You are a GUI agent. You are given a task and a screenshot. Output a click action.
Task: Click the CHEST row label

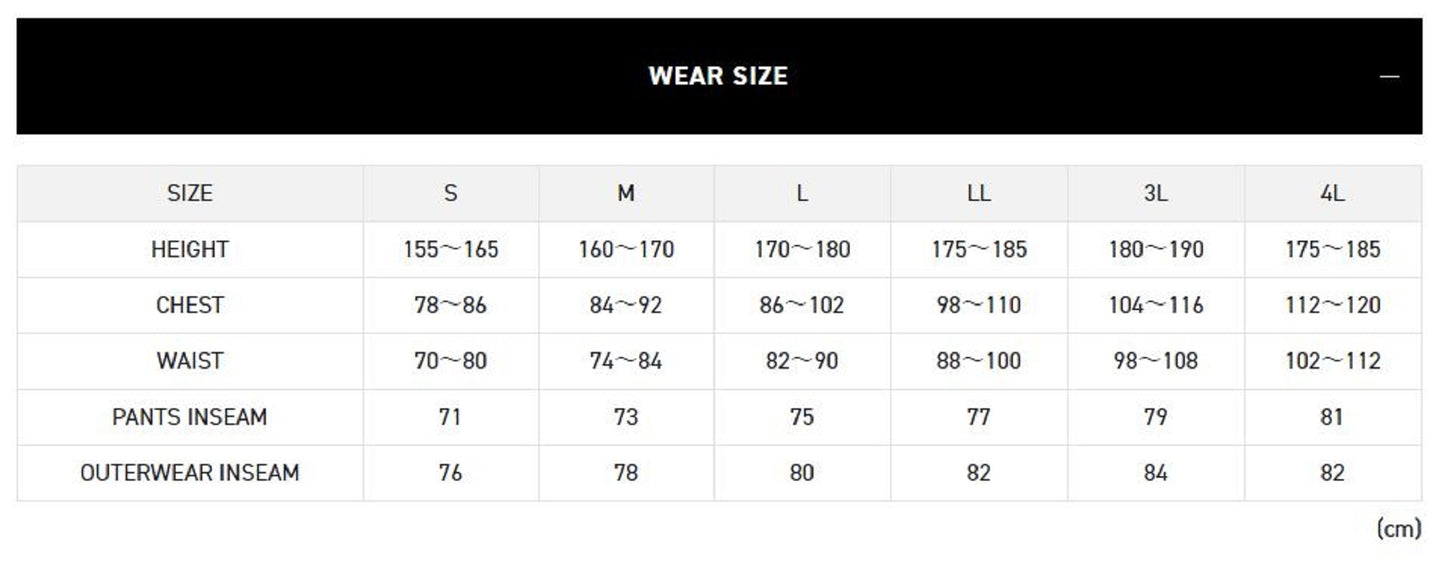[190, 306]
